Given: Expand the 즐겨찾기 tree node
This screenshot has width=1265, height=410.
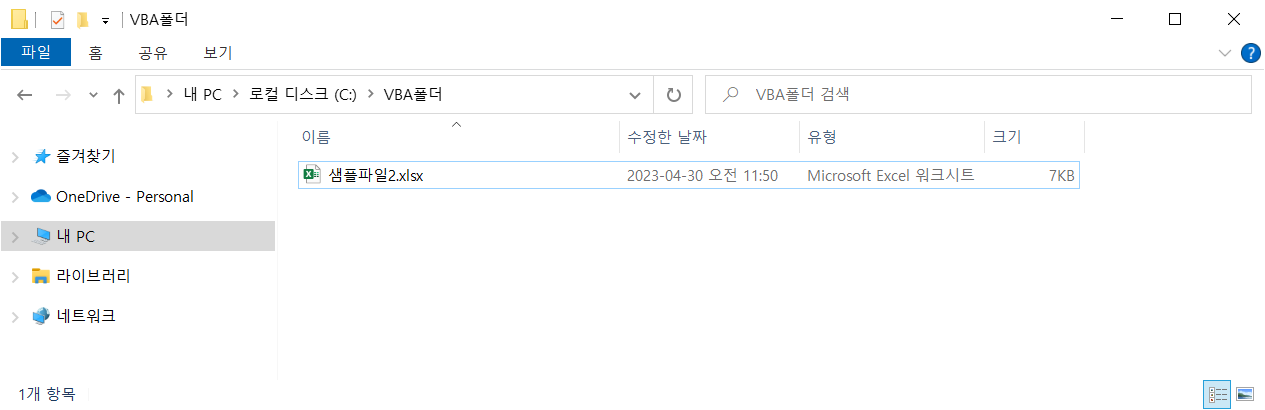Looking at the screenshot, I should 14,157.
